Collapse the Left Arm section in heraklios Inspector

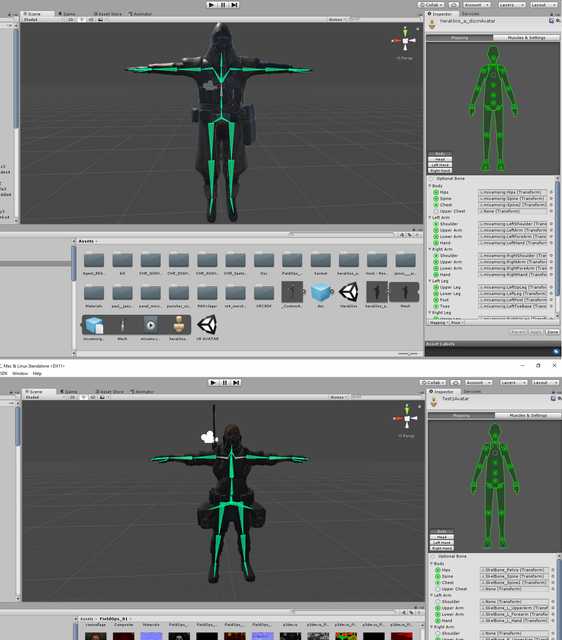click(430, 218)
